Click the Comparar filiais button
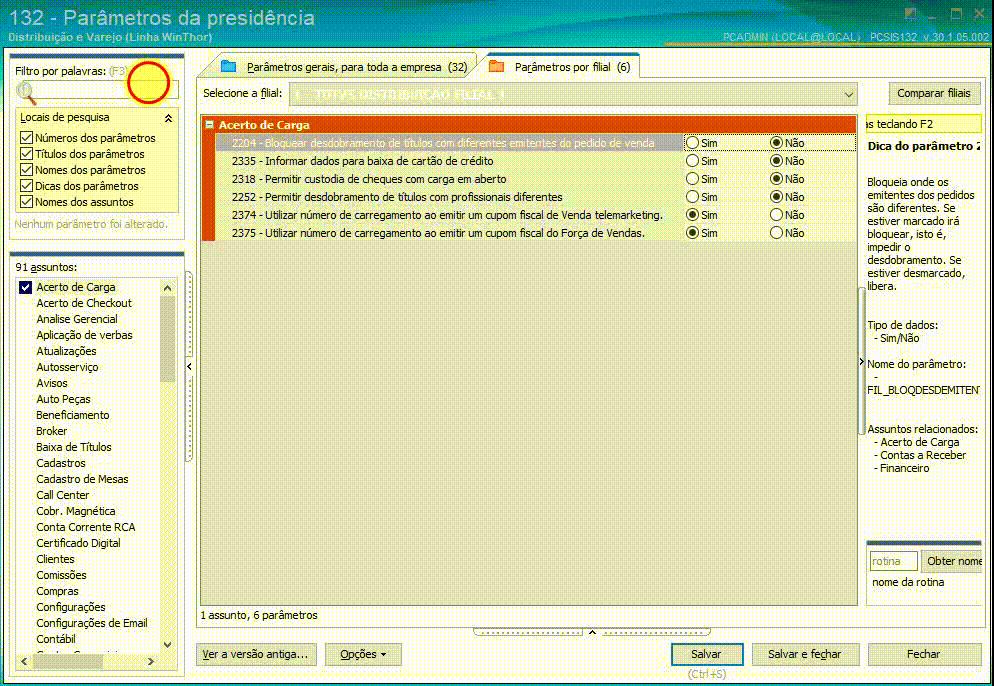 click(x=934, y=93)
